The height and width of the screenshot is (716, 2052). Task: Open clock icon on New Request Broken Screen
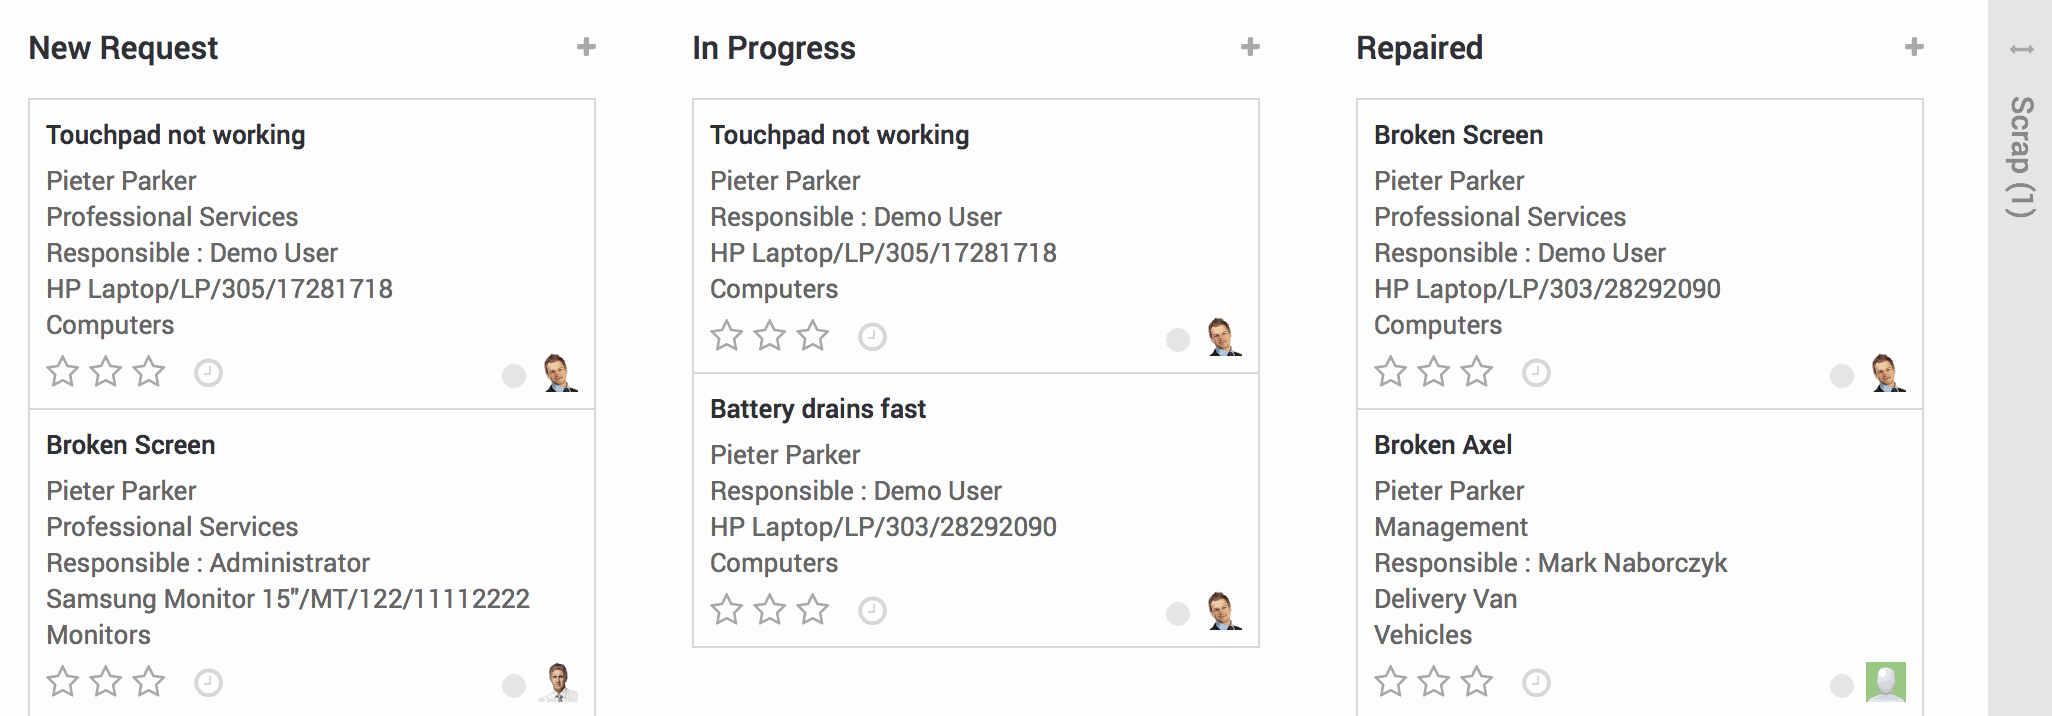[x=208, y=683]
